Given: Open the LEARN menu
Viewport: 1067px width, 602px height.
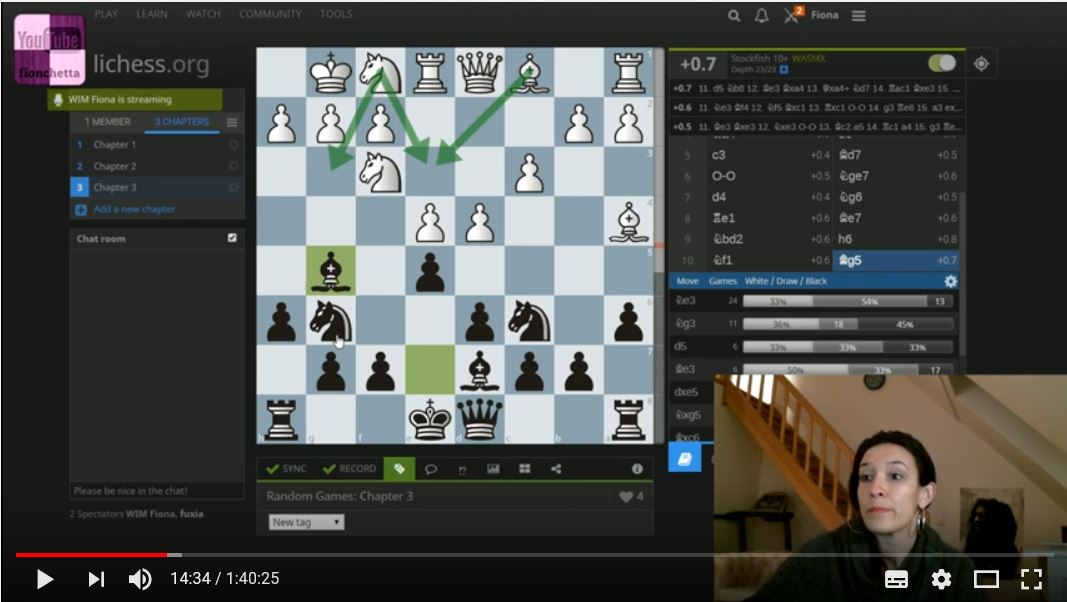Looking at the screenshot, I should tap(152, 14).
